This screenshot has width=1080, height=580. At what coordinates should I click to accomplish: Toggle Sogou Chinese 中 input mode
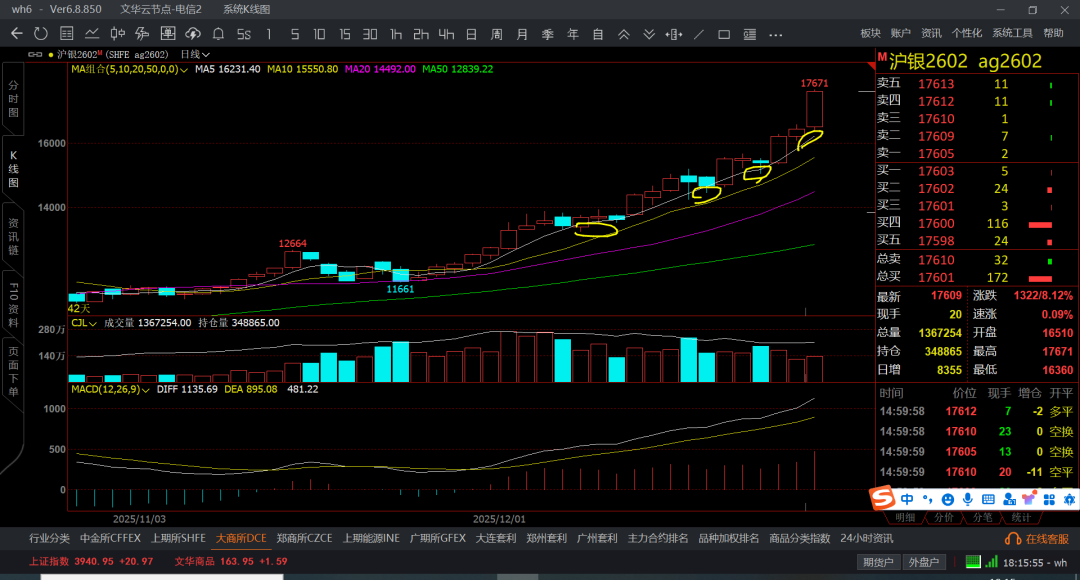click(x=907, y=499)
